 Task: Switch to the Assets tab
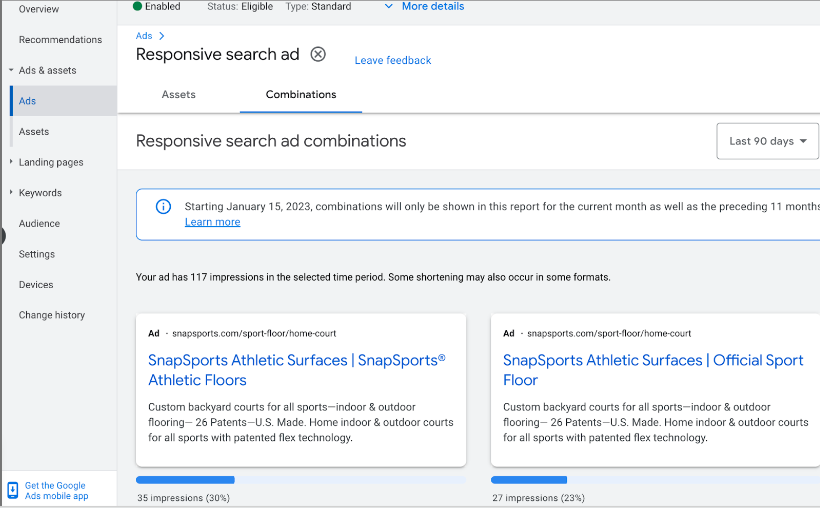coord(178,95)
